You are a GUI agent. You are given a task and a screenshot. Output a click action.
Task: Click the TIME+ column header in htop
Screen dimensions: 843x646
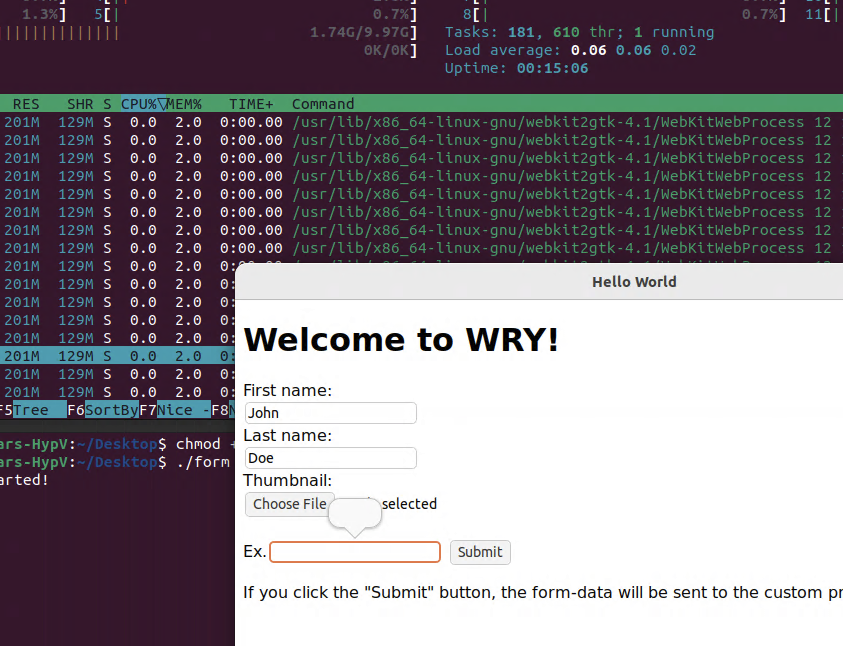[x=251, y=104]
